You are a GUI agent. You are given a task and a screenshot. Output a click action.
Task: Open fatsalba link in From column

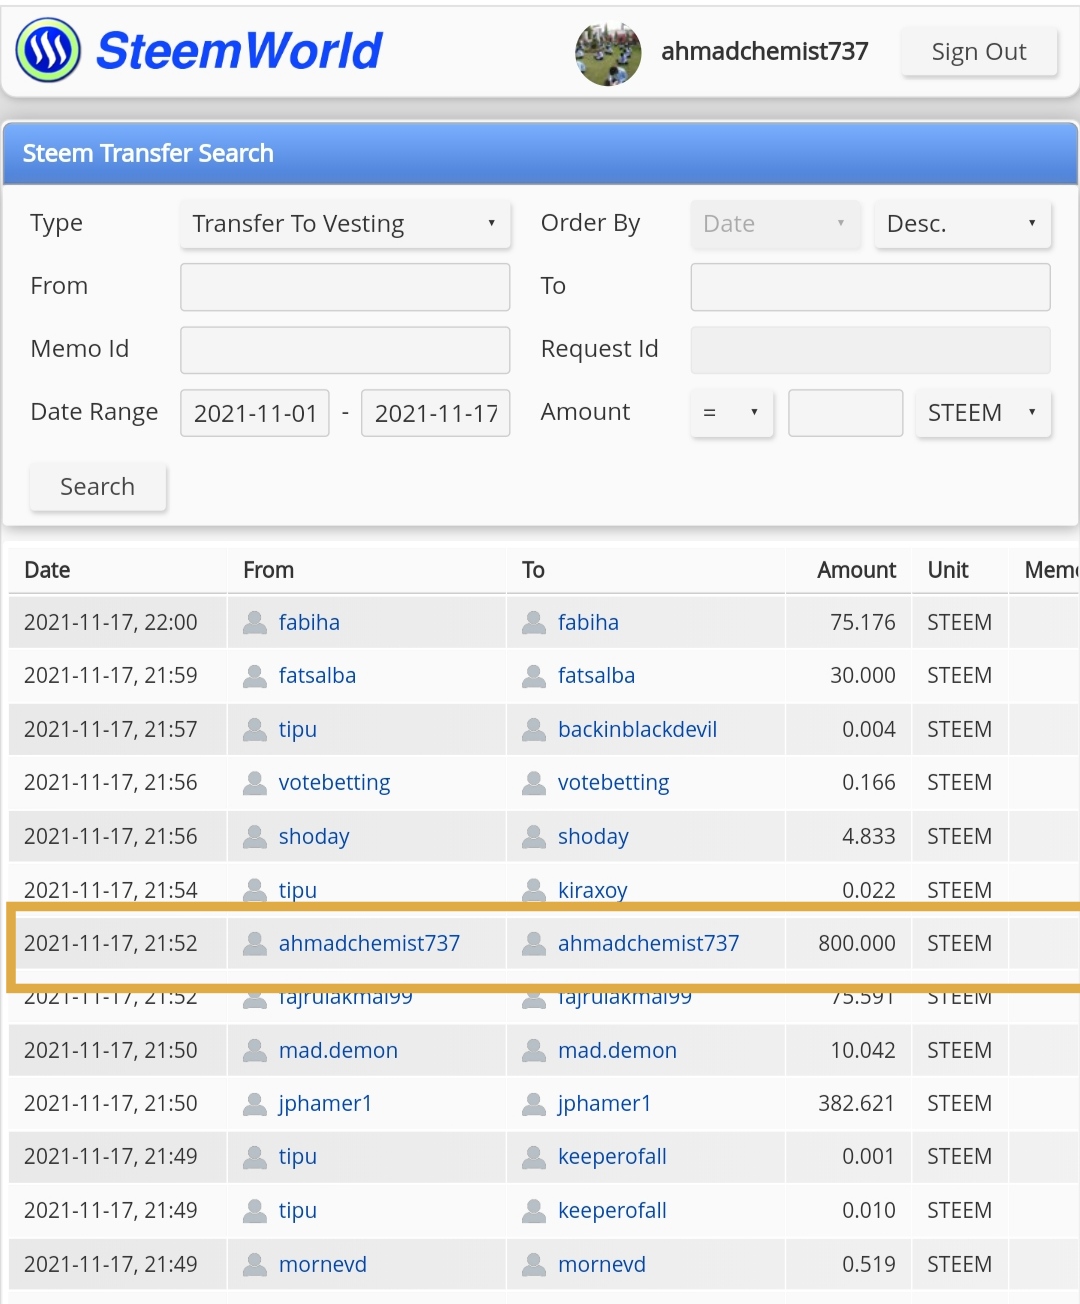[x=317, y=676]
